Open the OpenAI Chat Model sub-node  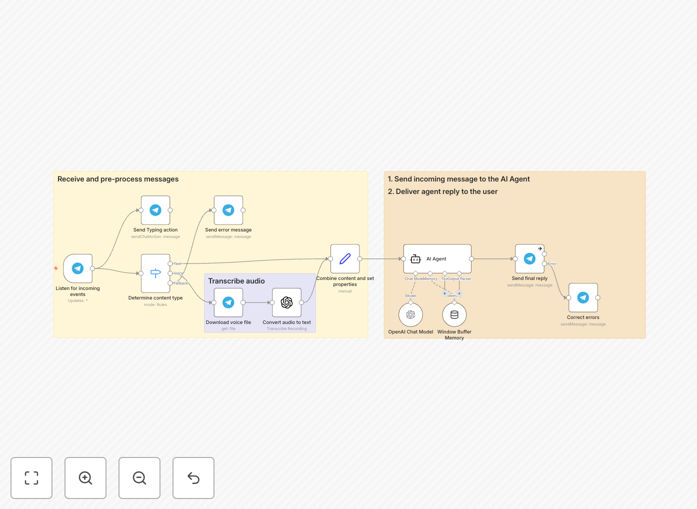(410, 315)
